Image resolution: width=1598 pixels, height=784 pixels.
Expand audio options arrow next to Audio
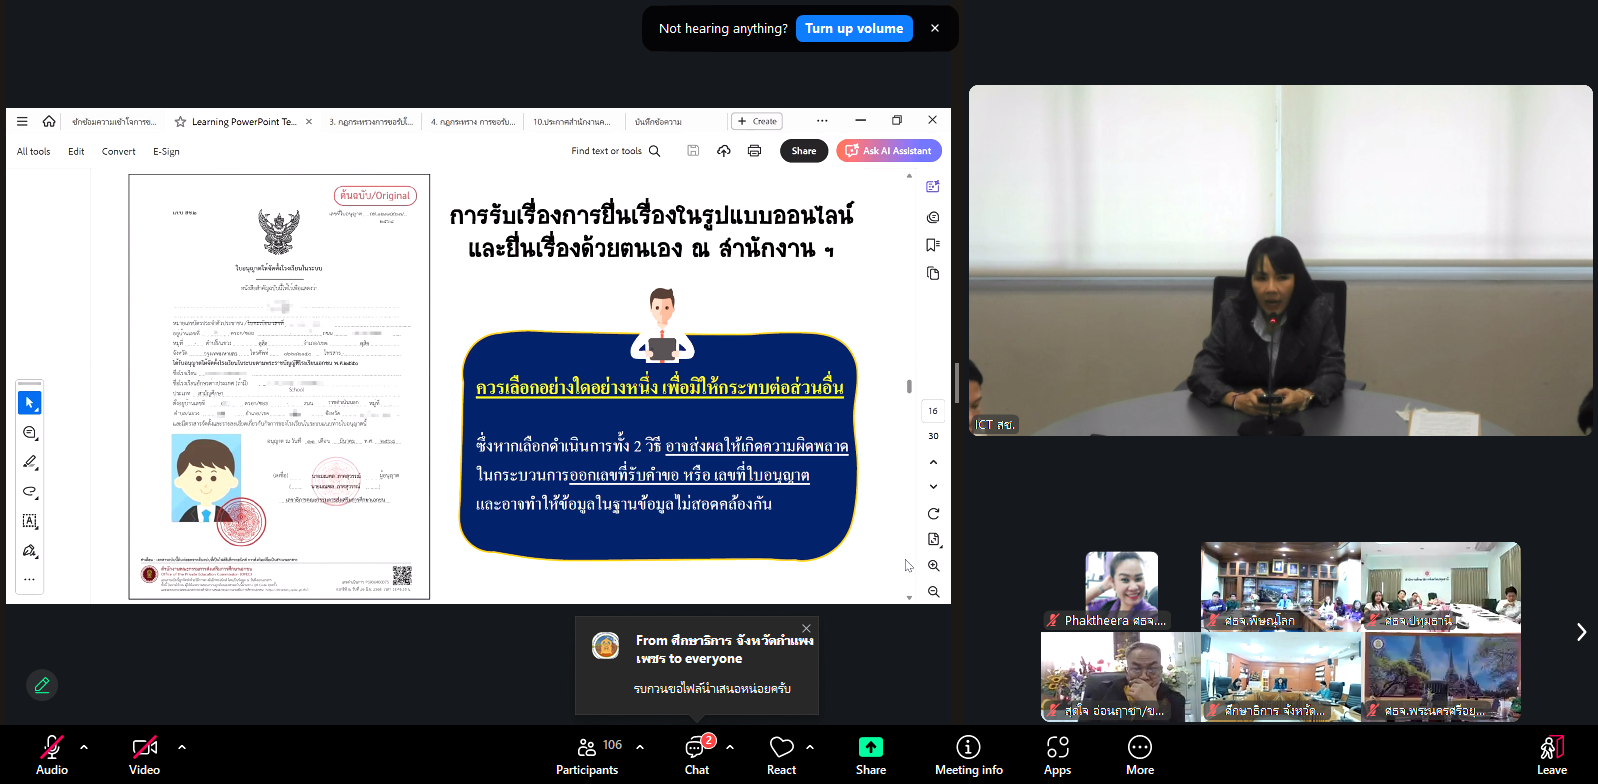click(84, 747)
